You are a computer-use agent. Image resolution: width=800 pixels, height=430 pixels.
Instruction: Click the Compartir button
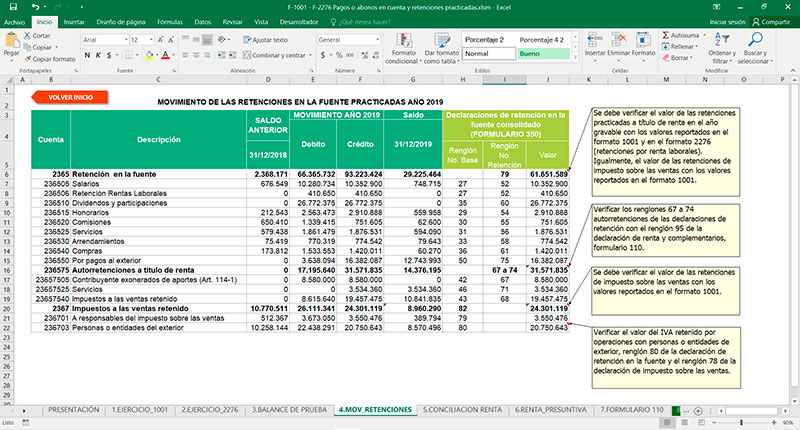click(771, 22)
